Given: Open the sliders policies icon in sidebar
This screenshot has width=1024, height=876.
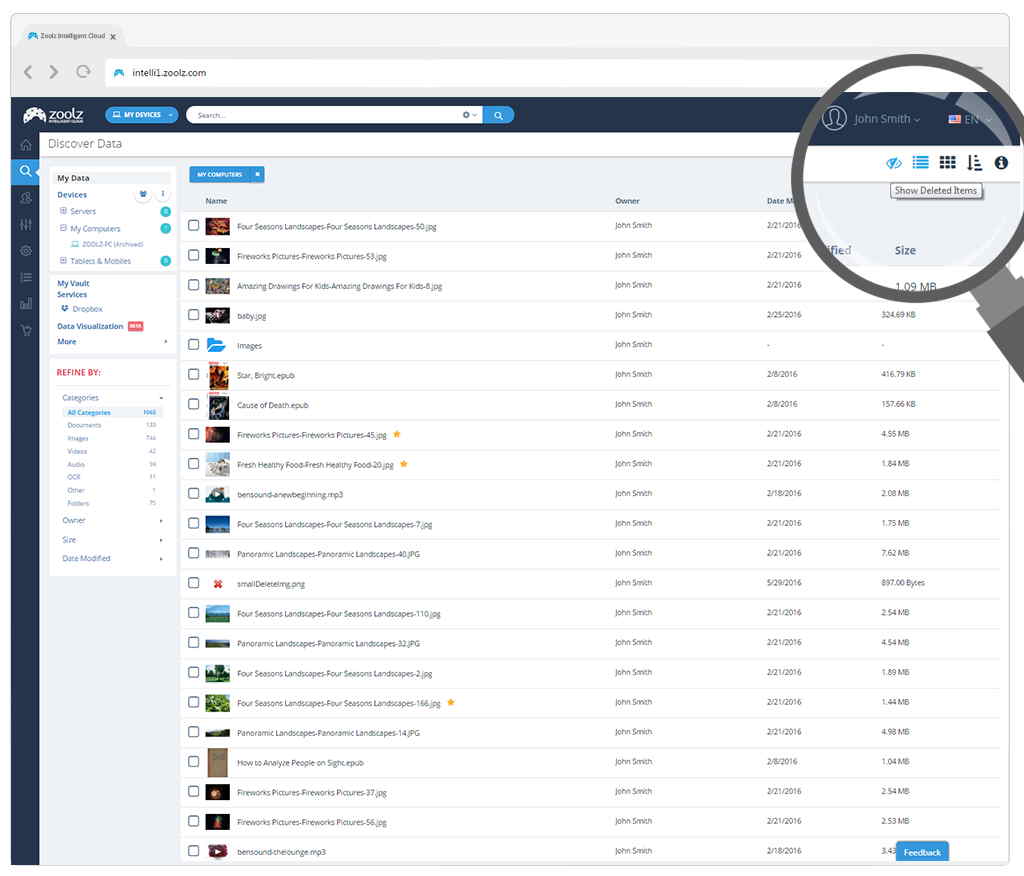Looking at the screenshot, I should click(25, 224).
